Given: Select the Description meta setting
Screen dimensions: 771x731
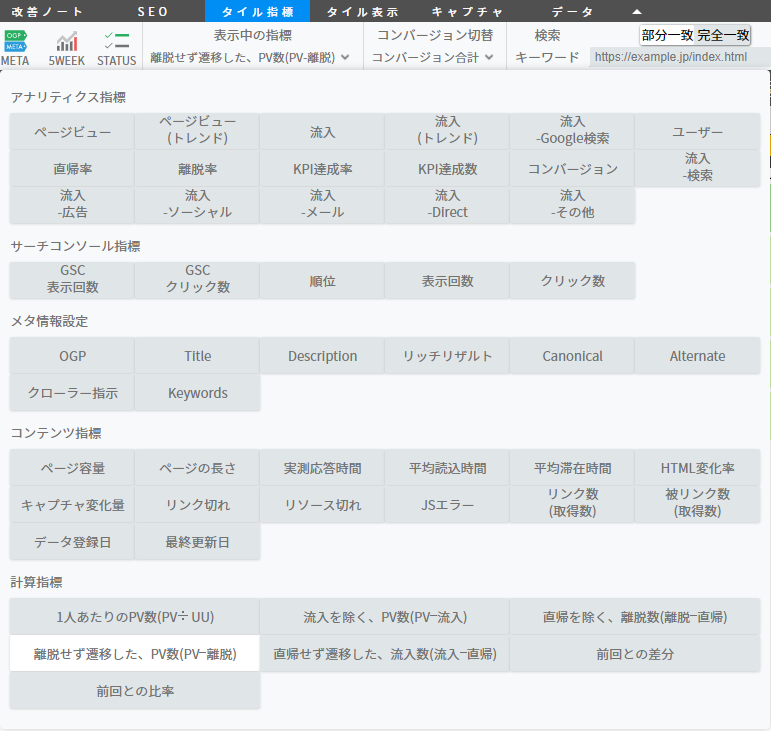Looking at the screenshot, I should pyautogui.click(x=322, y=355).
